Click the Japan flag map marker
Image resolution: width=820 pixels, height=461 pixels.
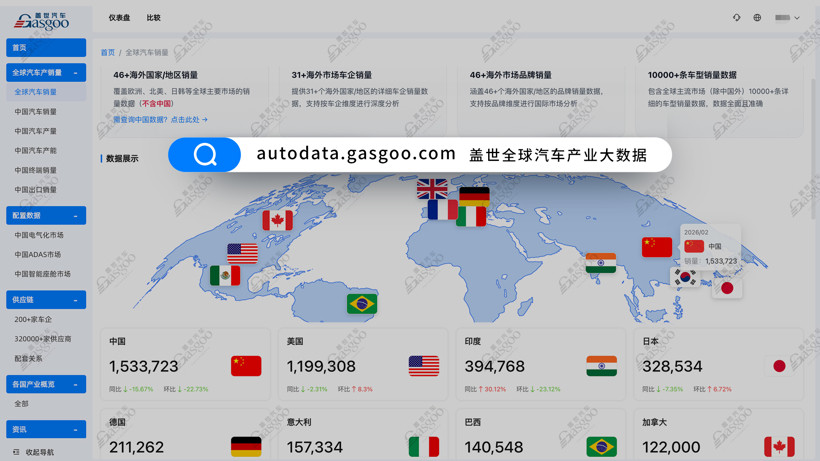tap(727, 288)
